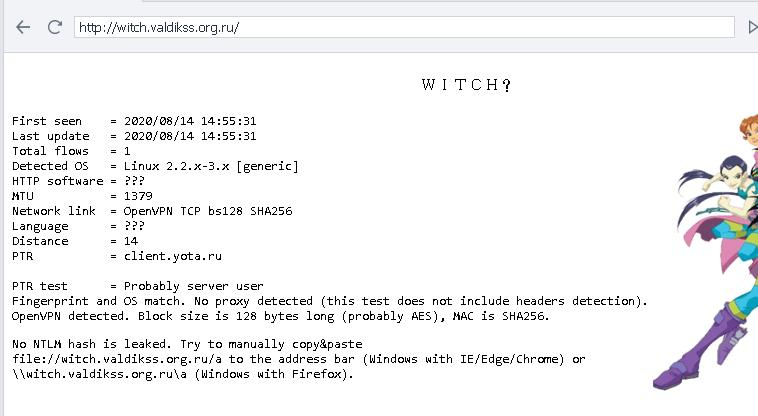Click the HTTP software ??? value
This screenshot has height=416, width=758.
[134, 181]
